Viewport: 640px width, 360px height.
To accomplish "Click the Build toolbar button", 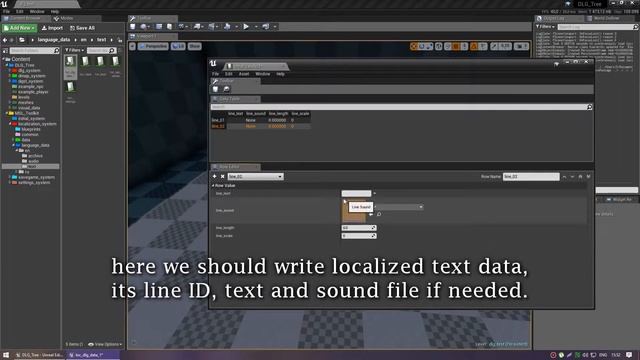I will tap(227, 27).
